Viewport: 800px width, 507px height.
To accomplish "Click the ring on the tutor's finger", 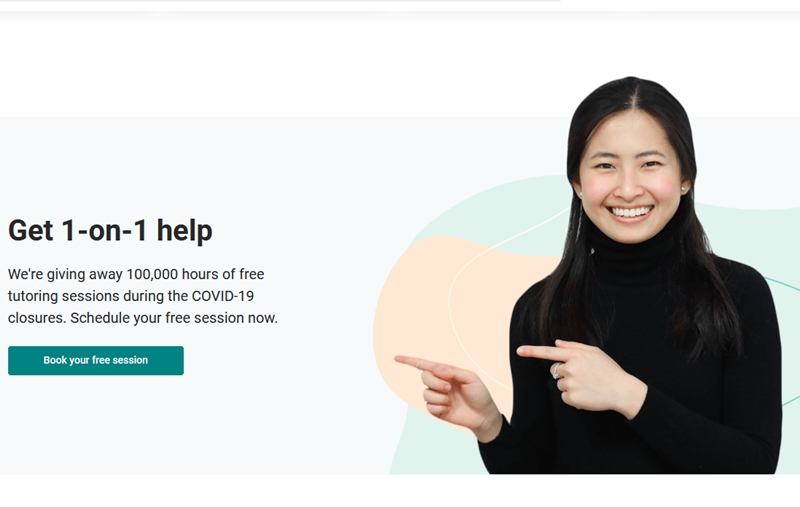I will click(x=556, y=371).
